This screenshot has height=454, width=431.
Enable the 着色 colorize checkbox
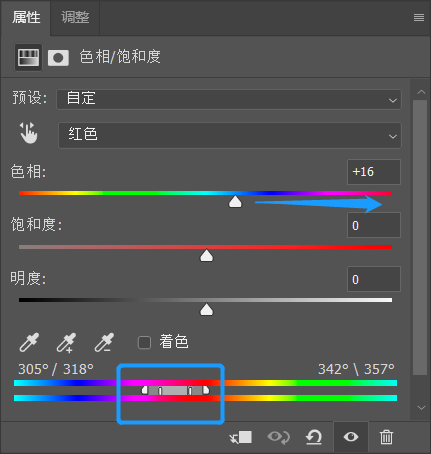point(144,343)
